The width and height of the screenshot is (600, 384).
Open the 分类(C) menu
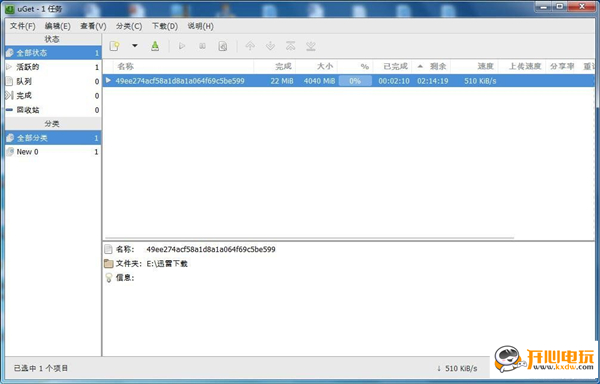[x=129, y=26]
